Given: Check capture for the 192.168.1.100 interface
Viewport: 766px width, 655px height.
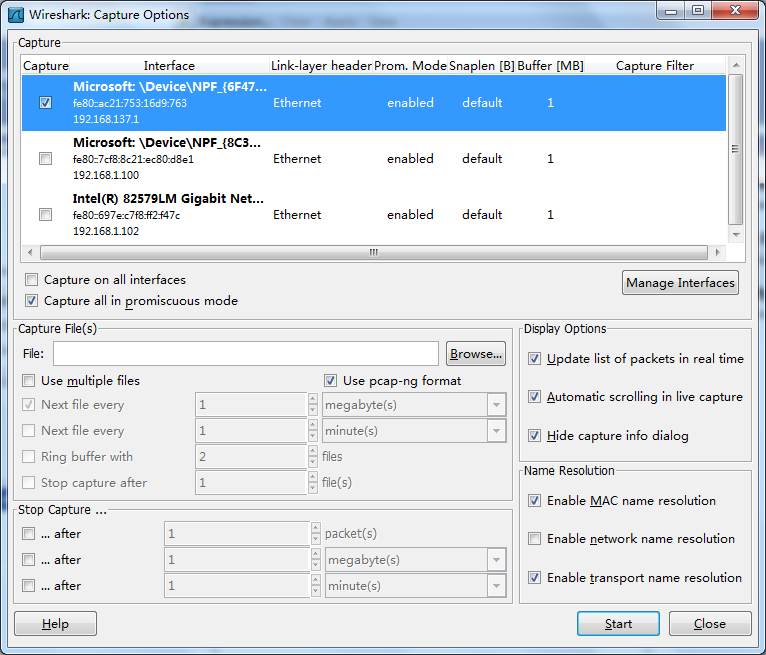Looking at the screenshot, I should click(x=45, y=159).
